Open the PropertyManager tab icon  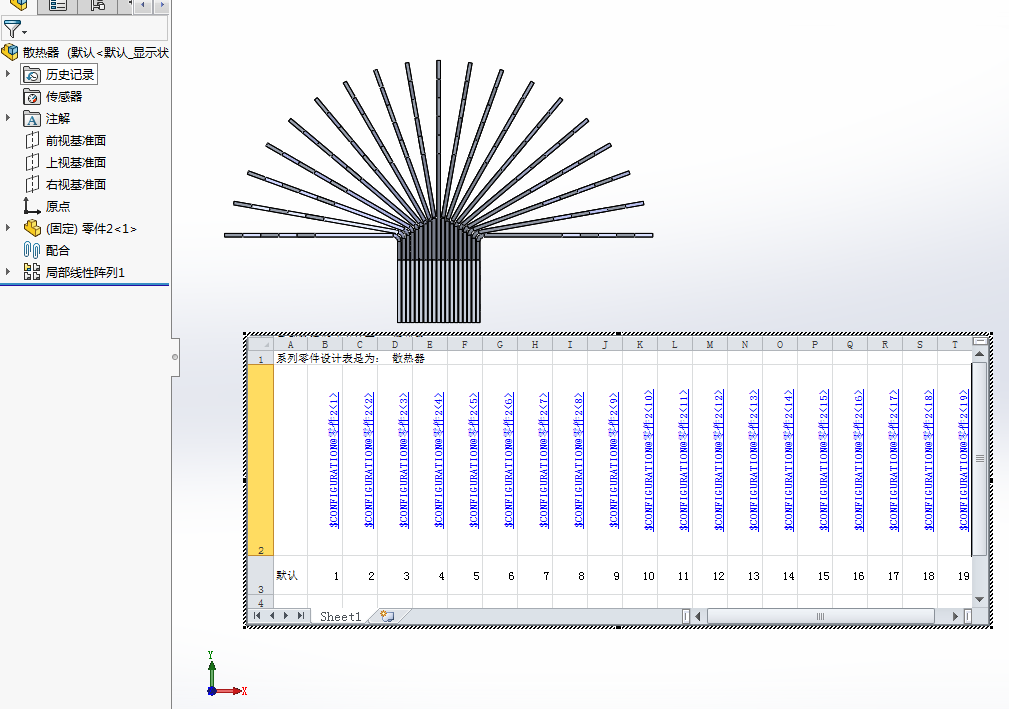point(58,6)
